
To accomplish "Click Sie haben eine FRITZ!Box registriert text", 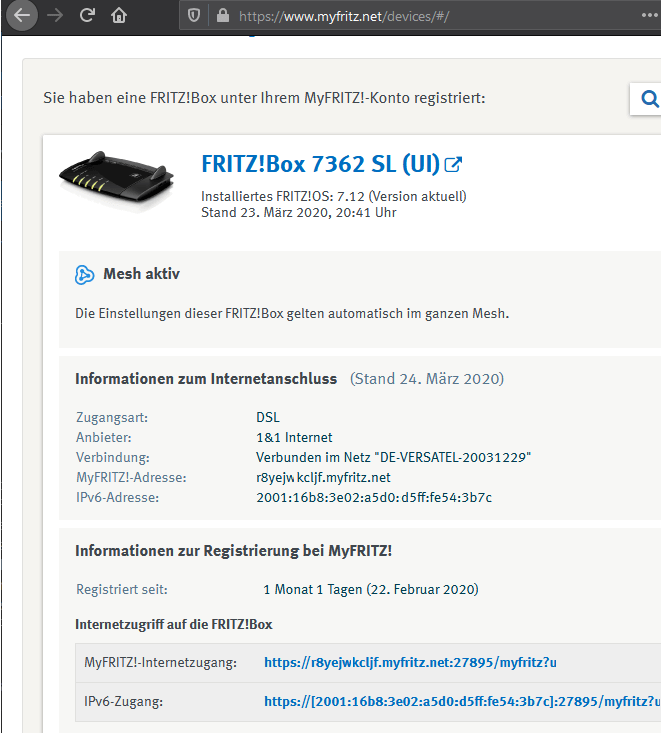I will click(x=264, y=98).
